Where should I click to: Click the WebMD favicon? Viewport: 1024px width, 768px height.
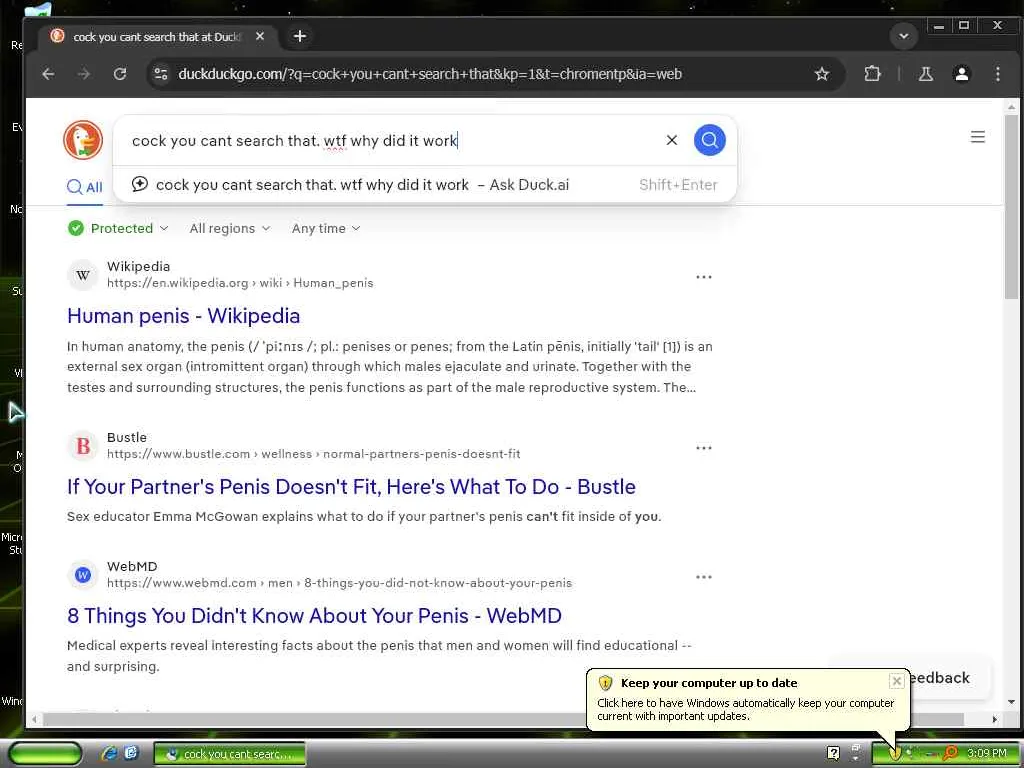[83, 575]
